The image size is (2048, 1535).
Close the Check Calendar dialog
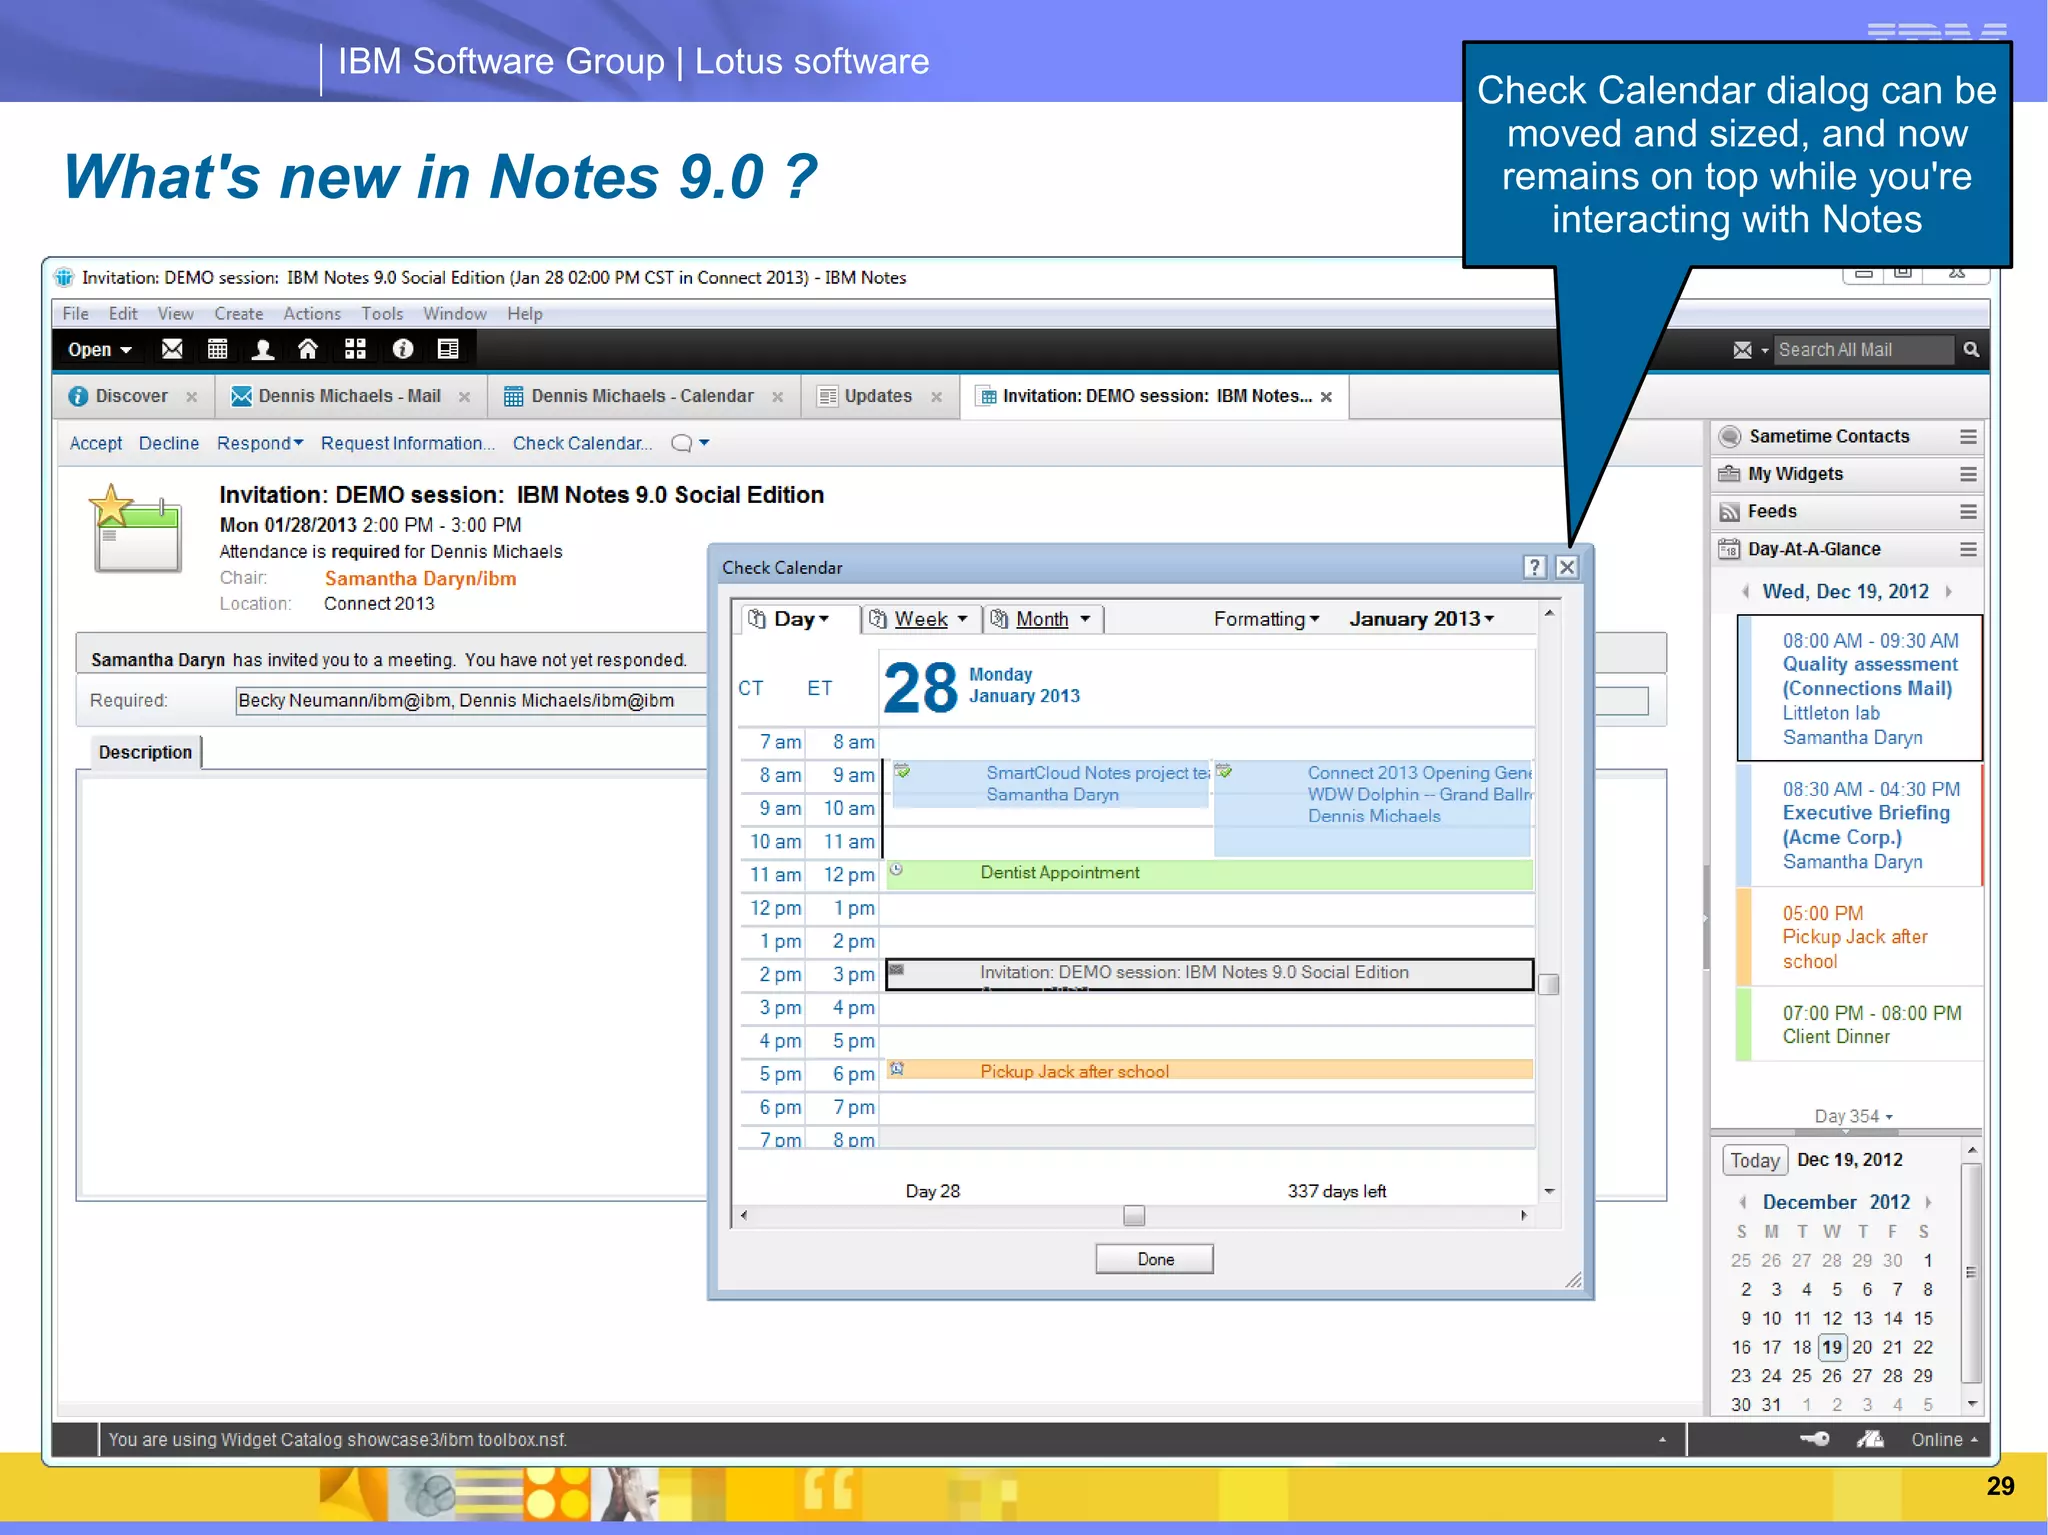(x=1567, y=567)
